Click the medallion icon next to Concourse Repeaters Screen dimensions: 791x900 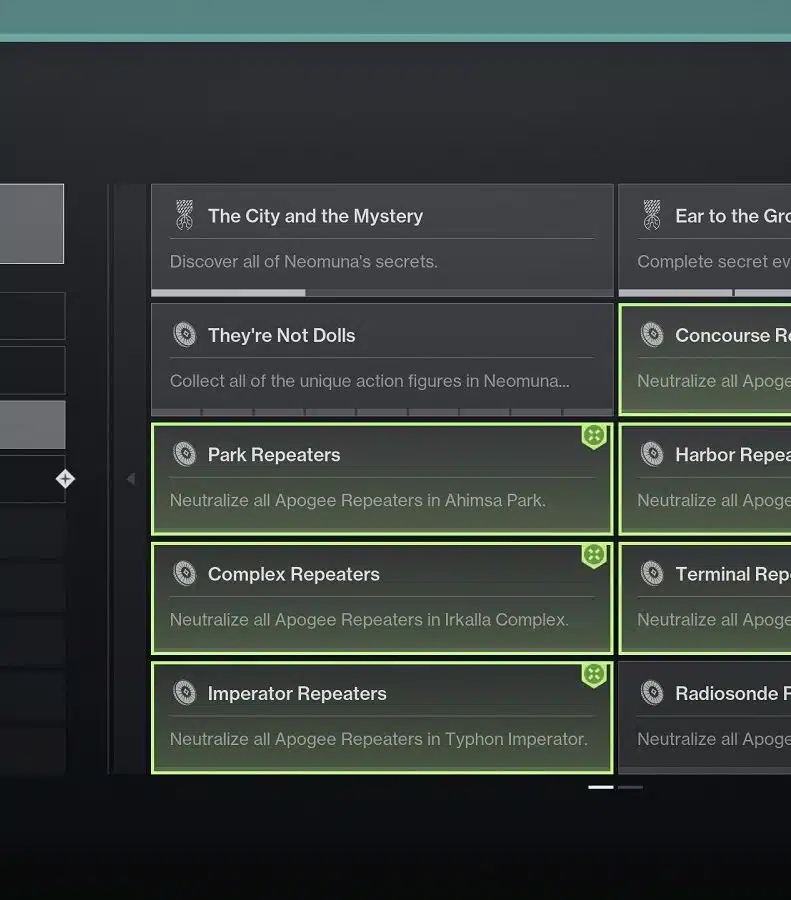pyautogui.click(x=653, y=335)
